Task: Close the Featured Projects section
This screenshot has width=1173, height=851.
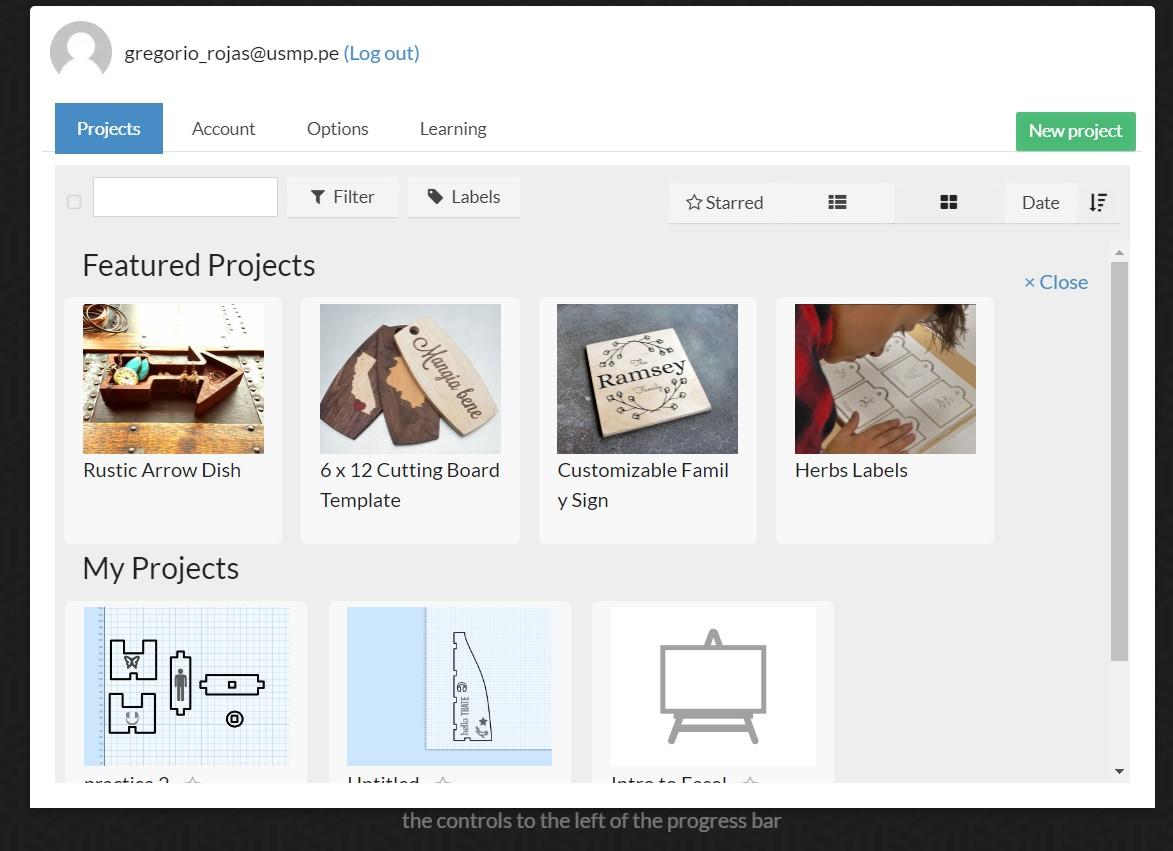Action: coord(1056,282)
